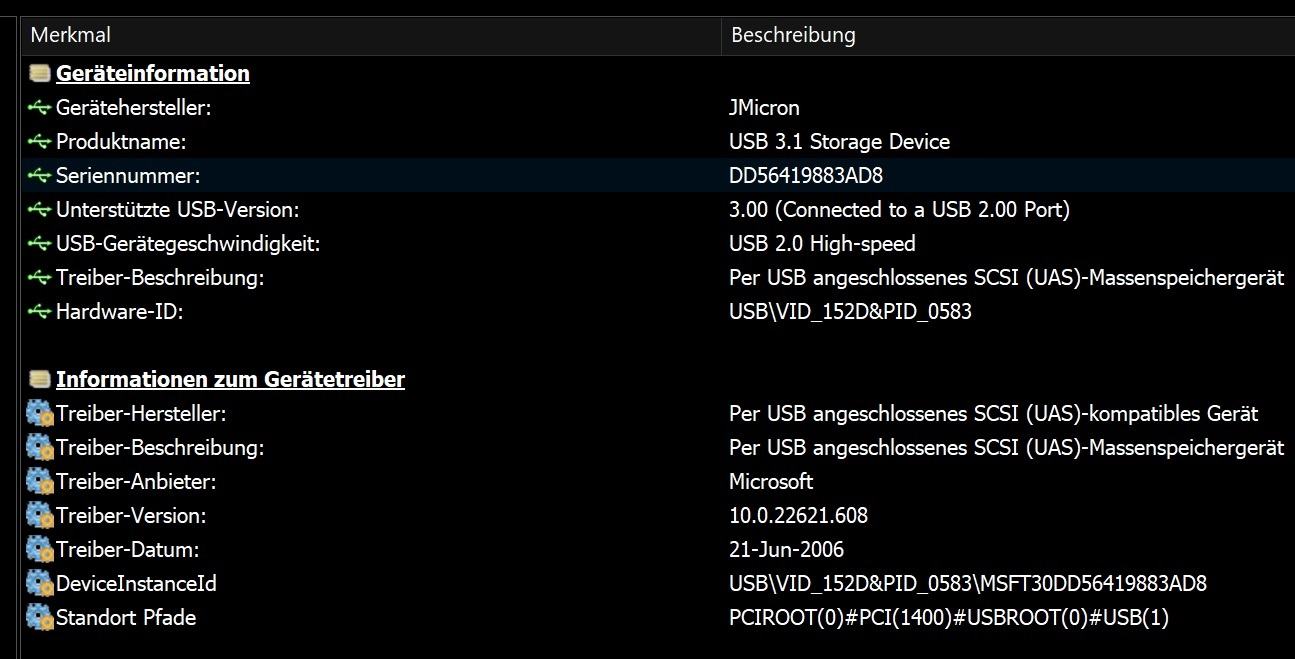Click the USB icon beside Seriennummer

tap(40, 176)
